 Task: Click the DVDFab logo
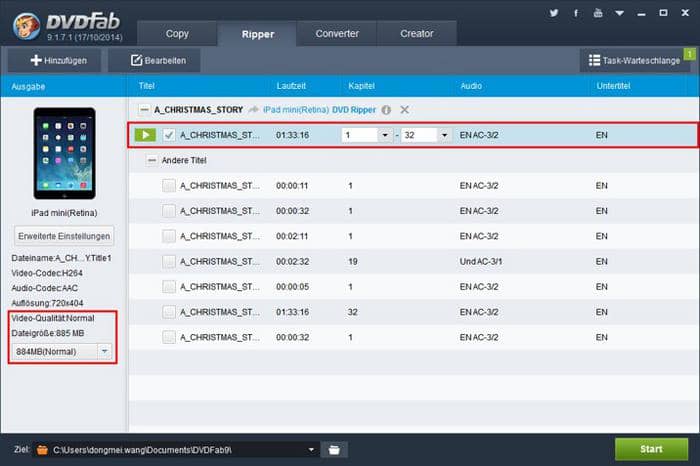click(67, 25)
